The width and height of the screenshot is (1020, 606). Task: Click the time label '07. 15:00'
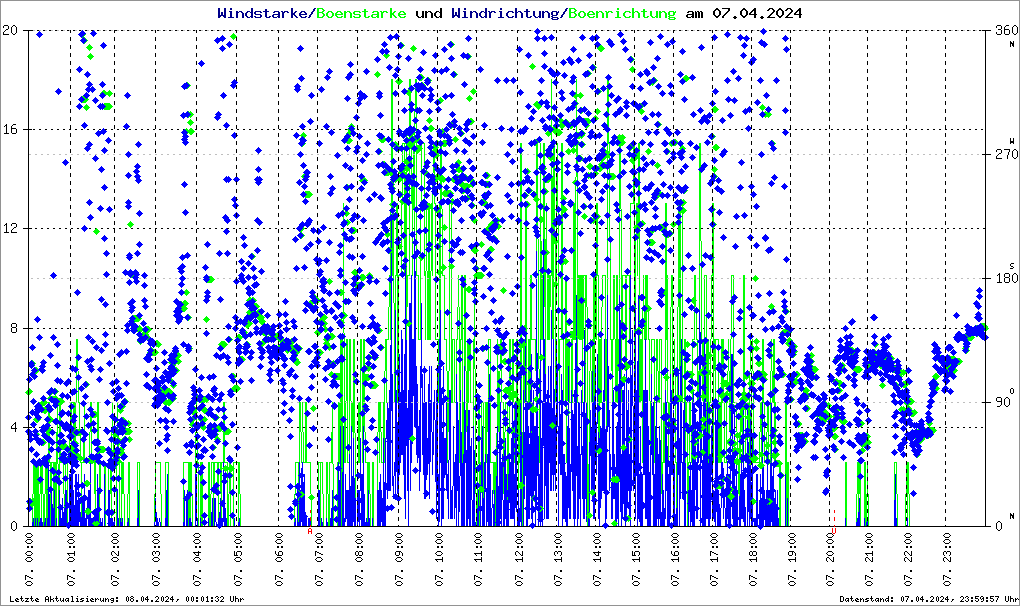[x=636, y=560]
